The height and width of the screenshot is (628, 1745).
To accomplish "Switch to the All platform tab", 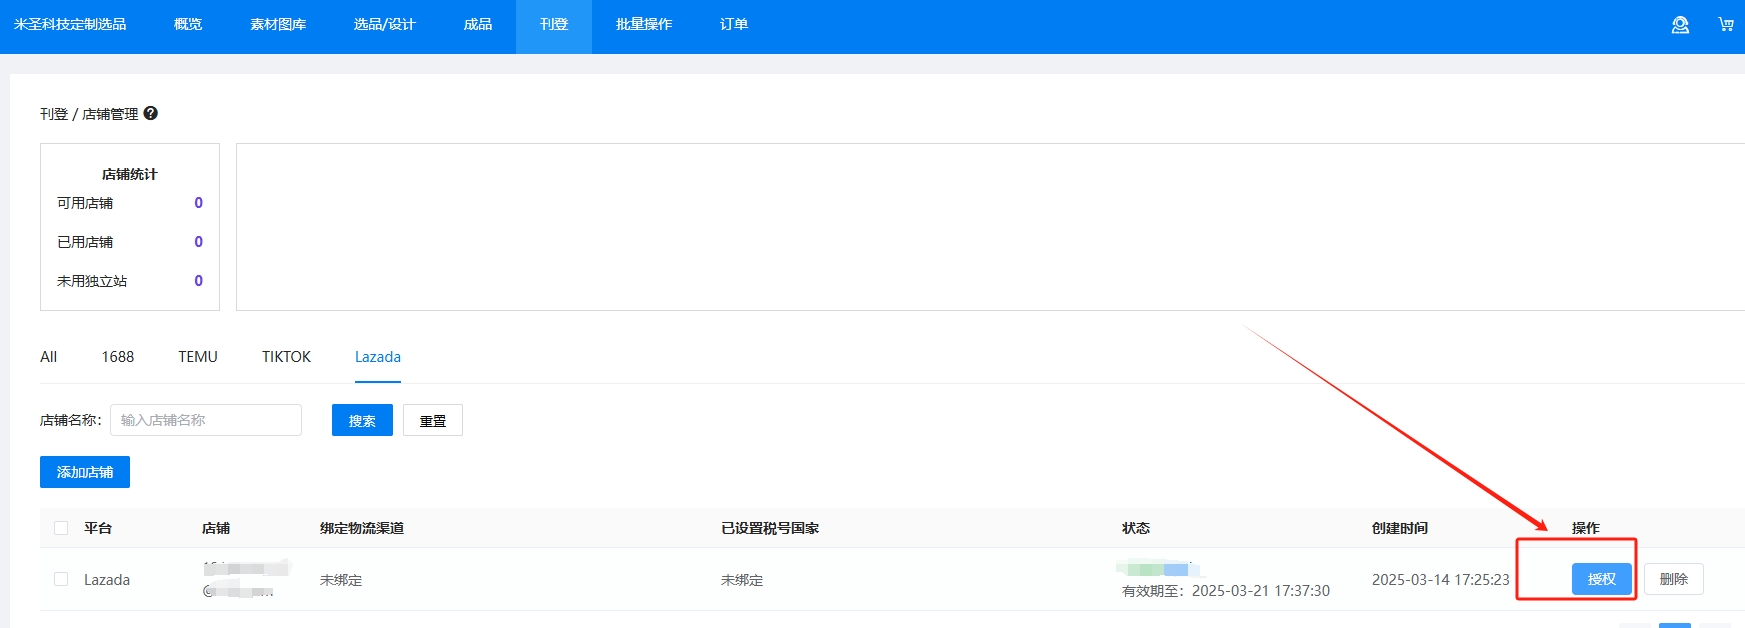I will pyautogui.click(x=48, y=357).
